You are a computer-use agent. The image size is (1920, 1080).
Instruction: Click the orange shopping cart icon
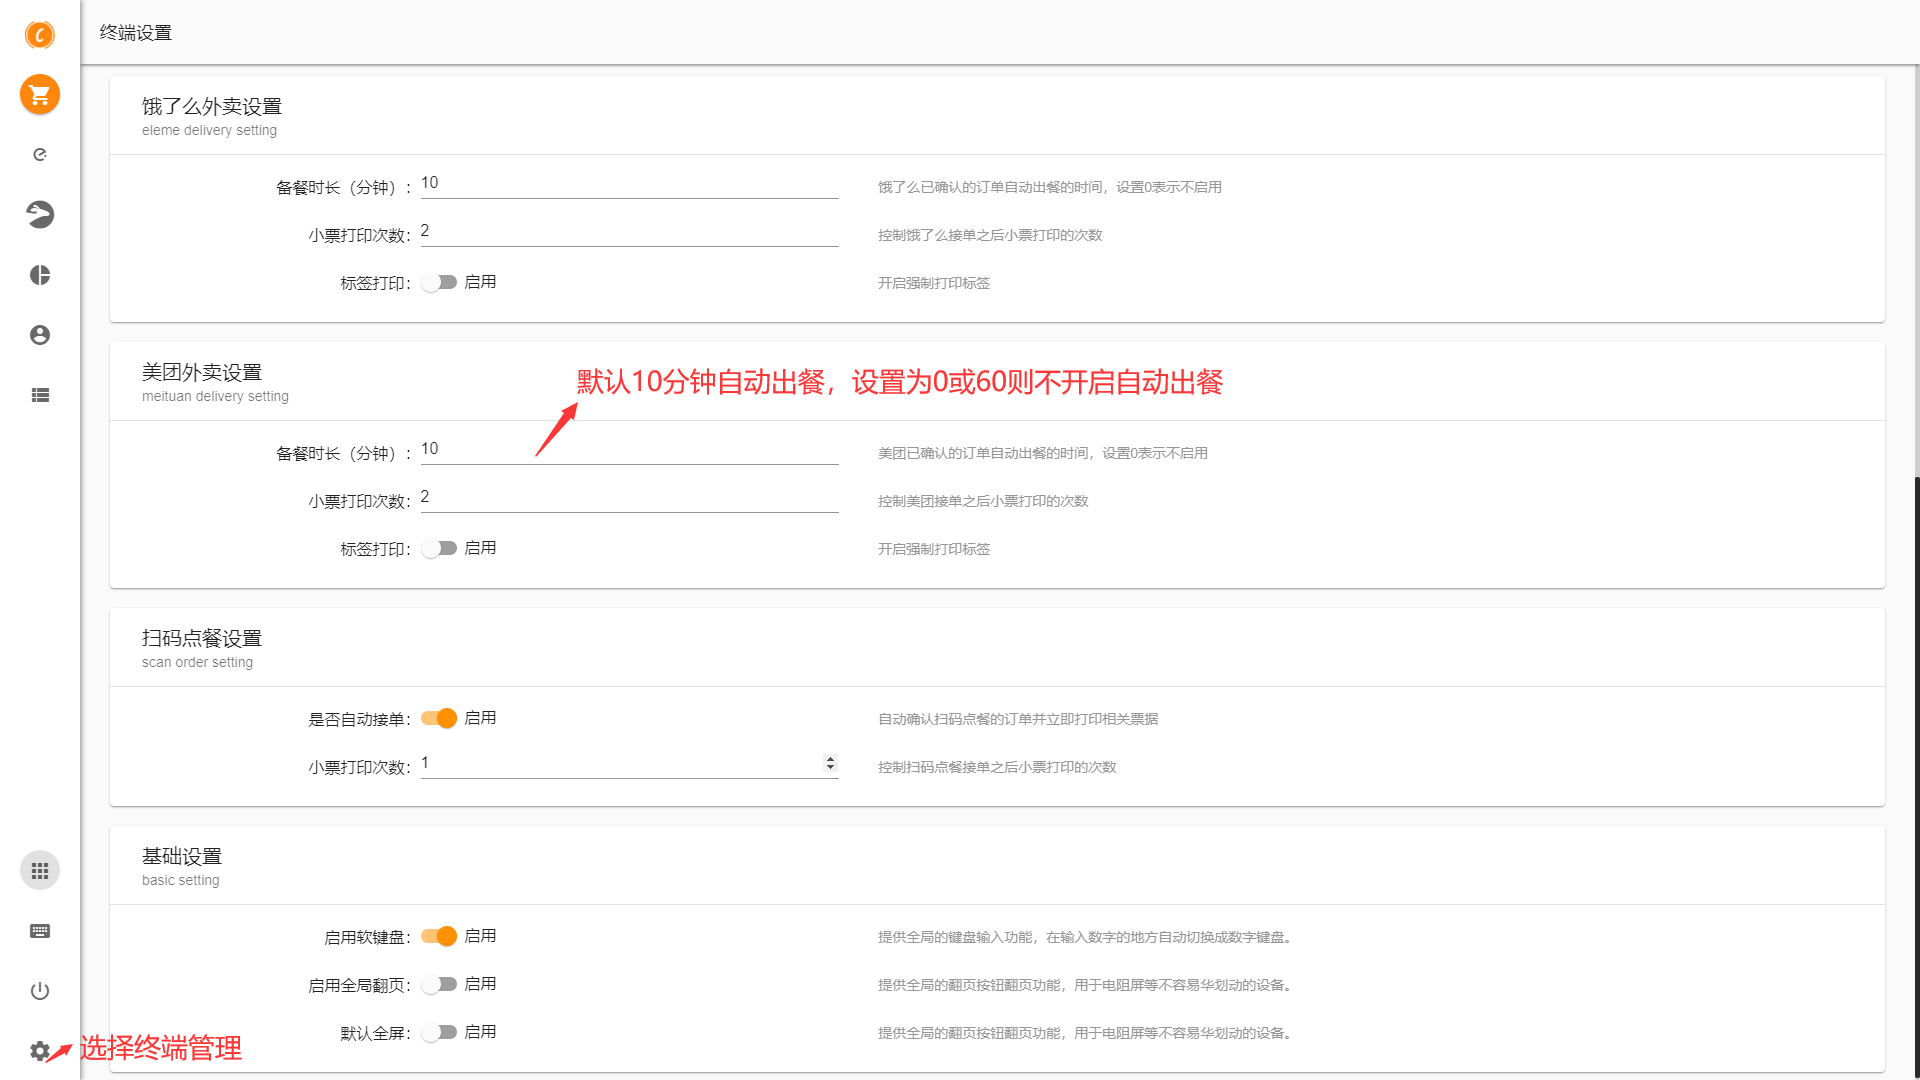coord(40,95)
